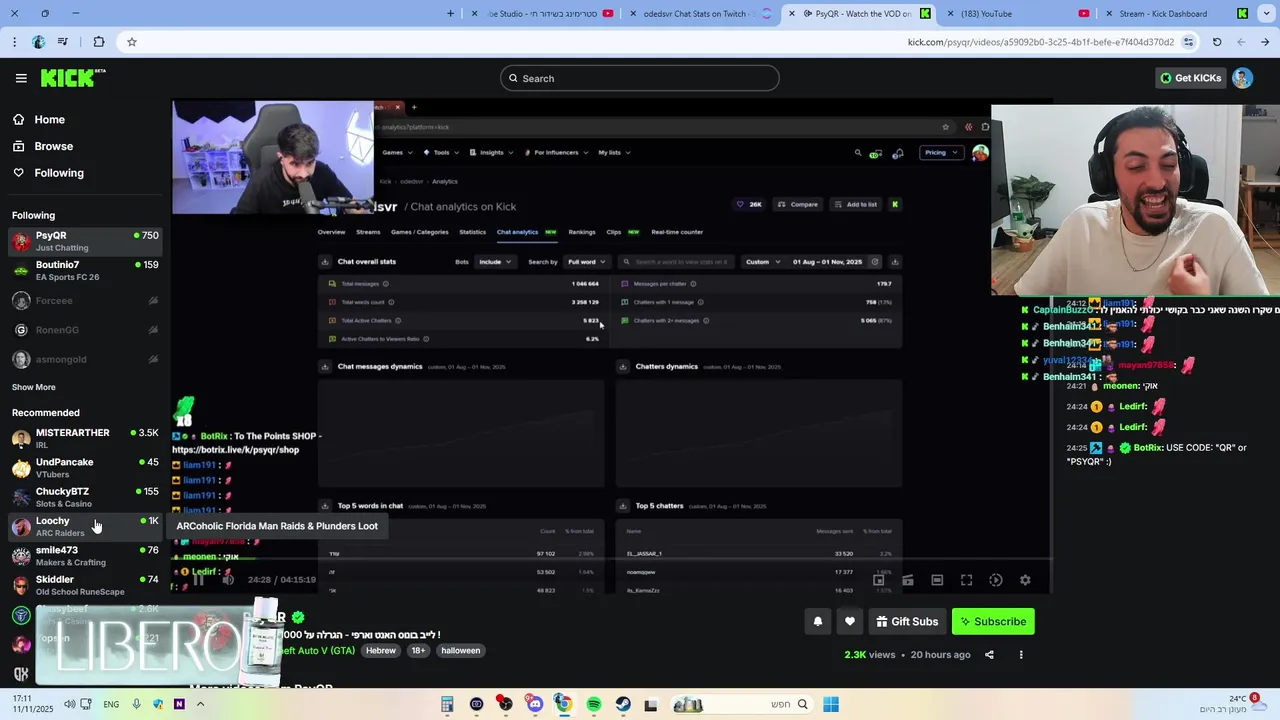Viewport: 1280px width, 720px height.
Task: Open offline asmongold channel
Action: pos(85,359)
